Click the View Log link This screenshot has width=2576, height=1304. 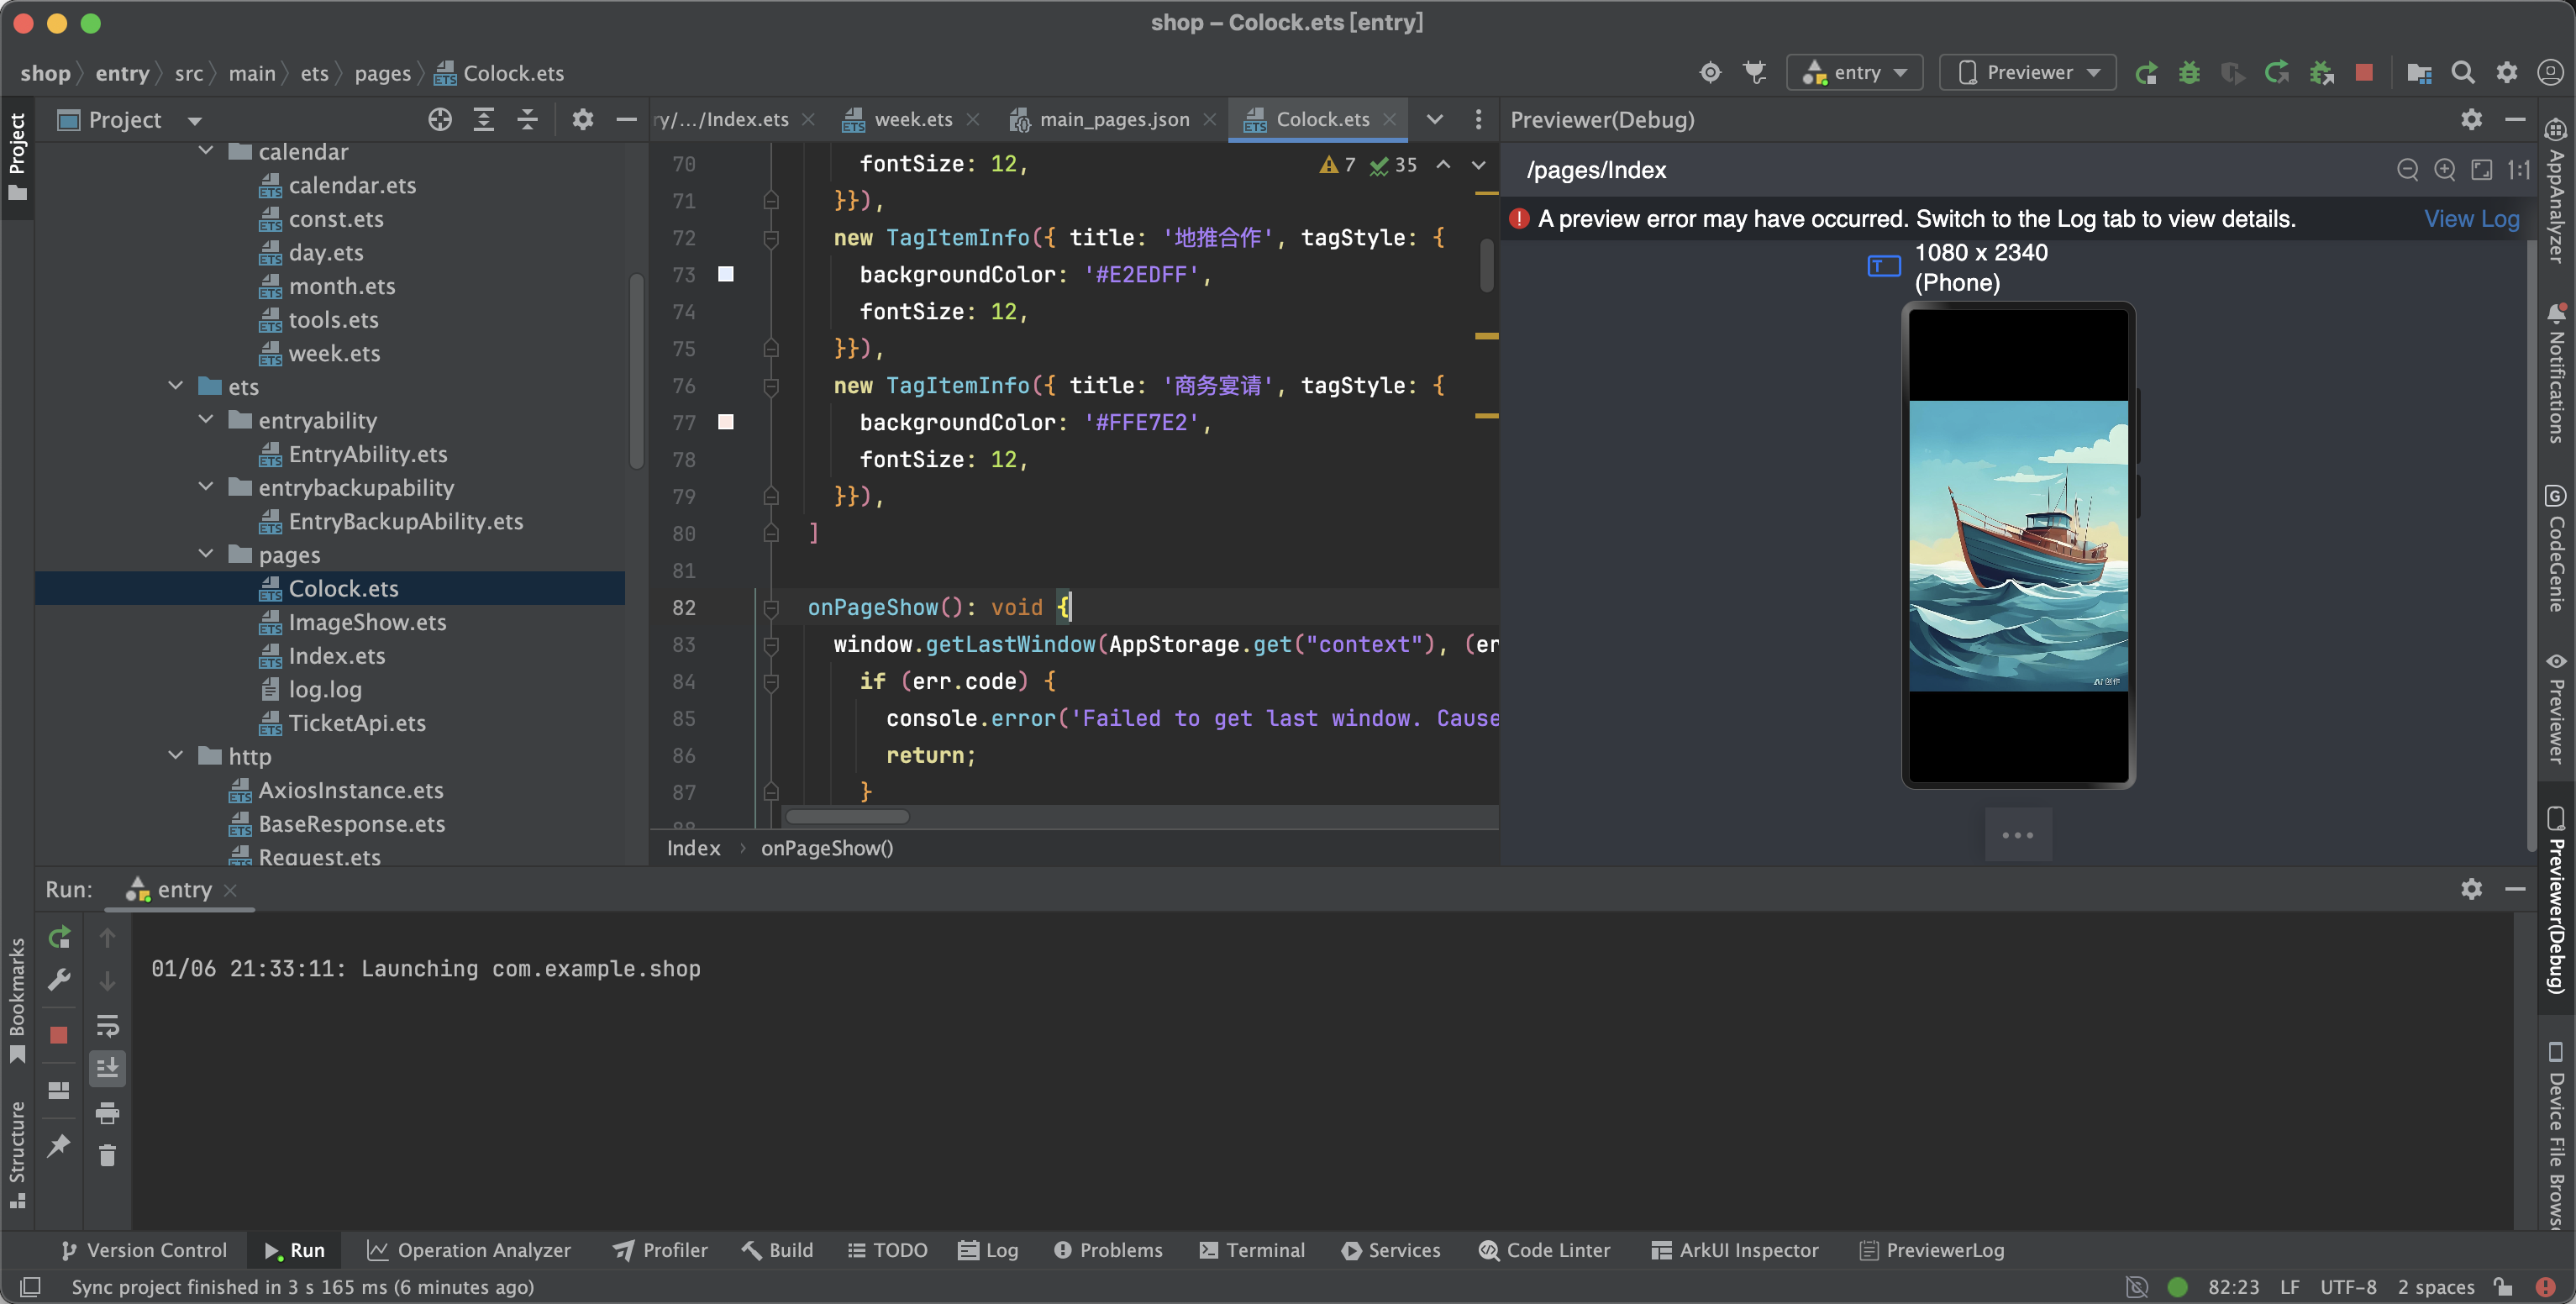click(2470, 219)
